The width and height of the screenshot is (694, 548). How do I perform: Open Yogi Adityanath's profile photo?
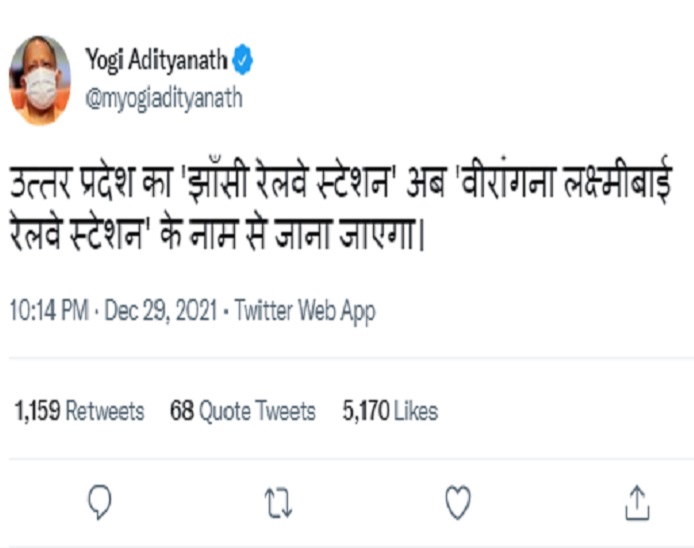point(40,80)
